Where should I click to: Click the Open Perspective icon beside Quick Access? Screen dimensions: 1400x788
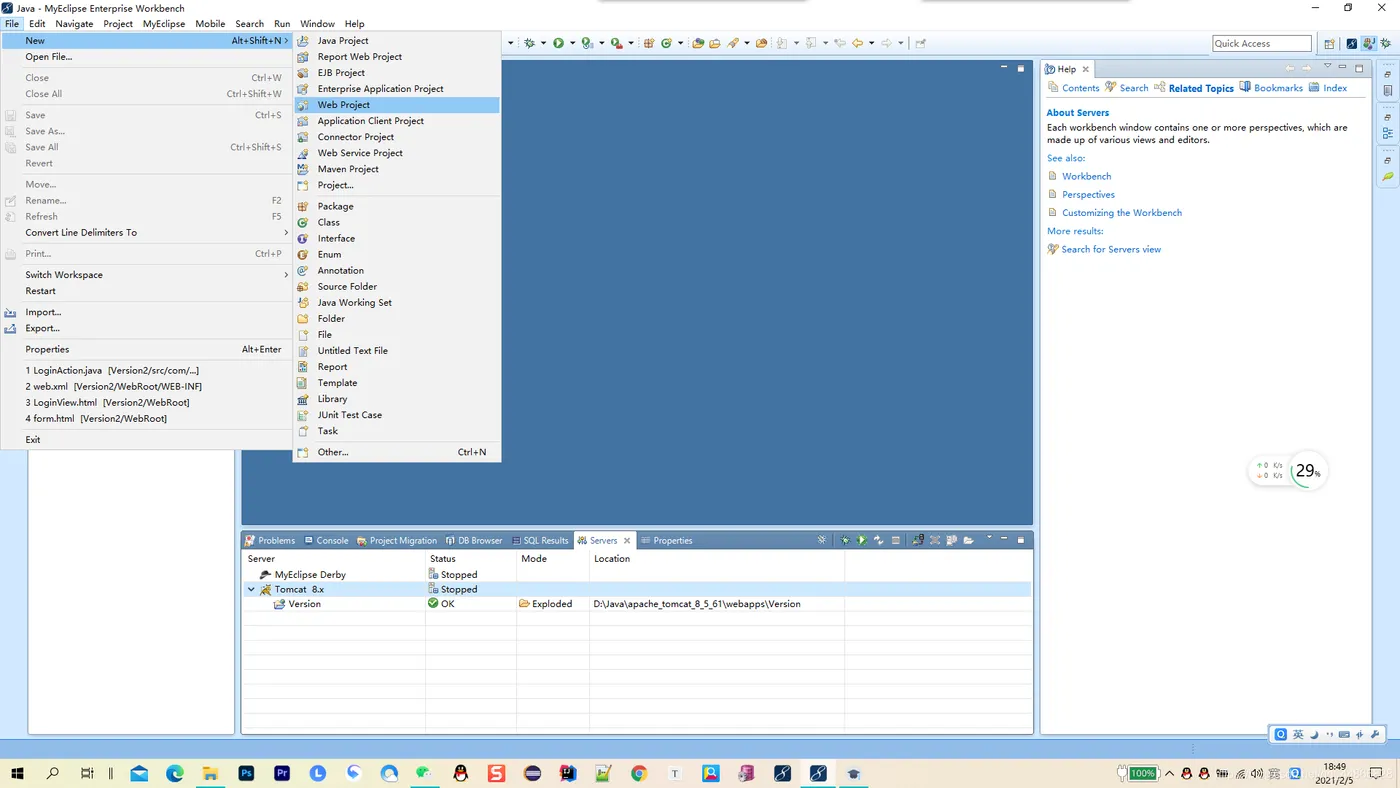pos(1329,43)
